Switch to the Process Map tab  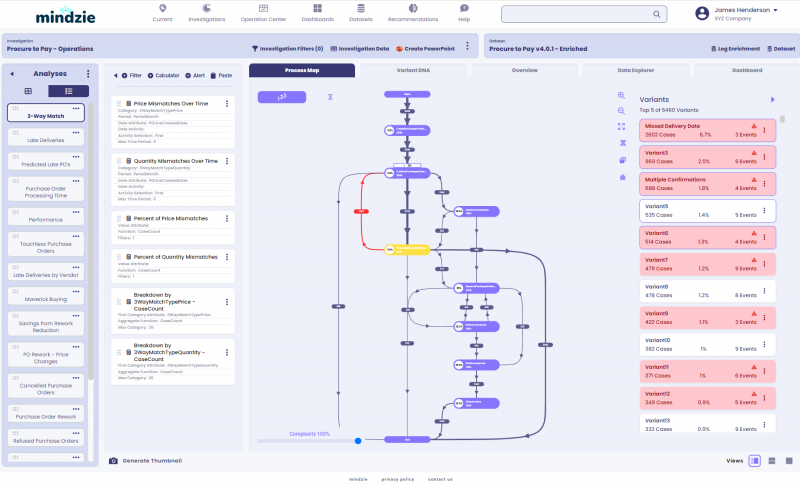point(302,70)
